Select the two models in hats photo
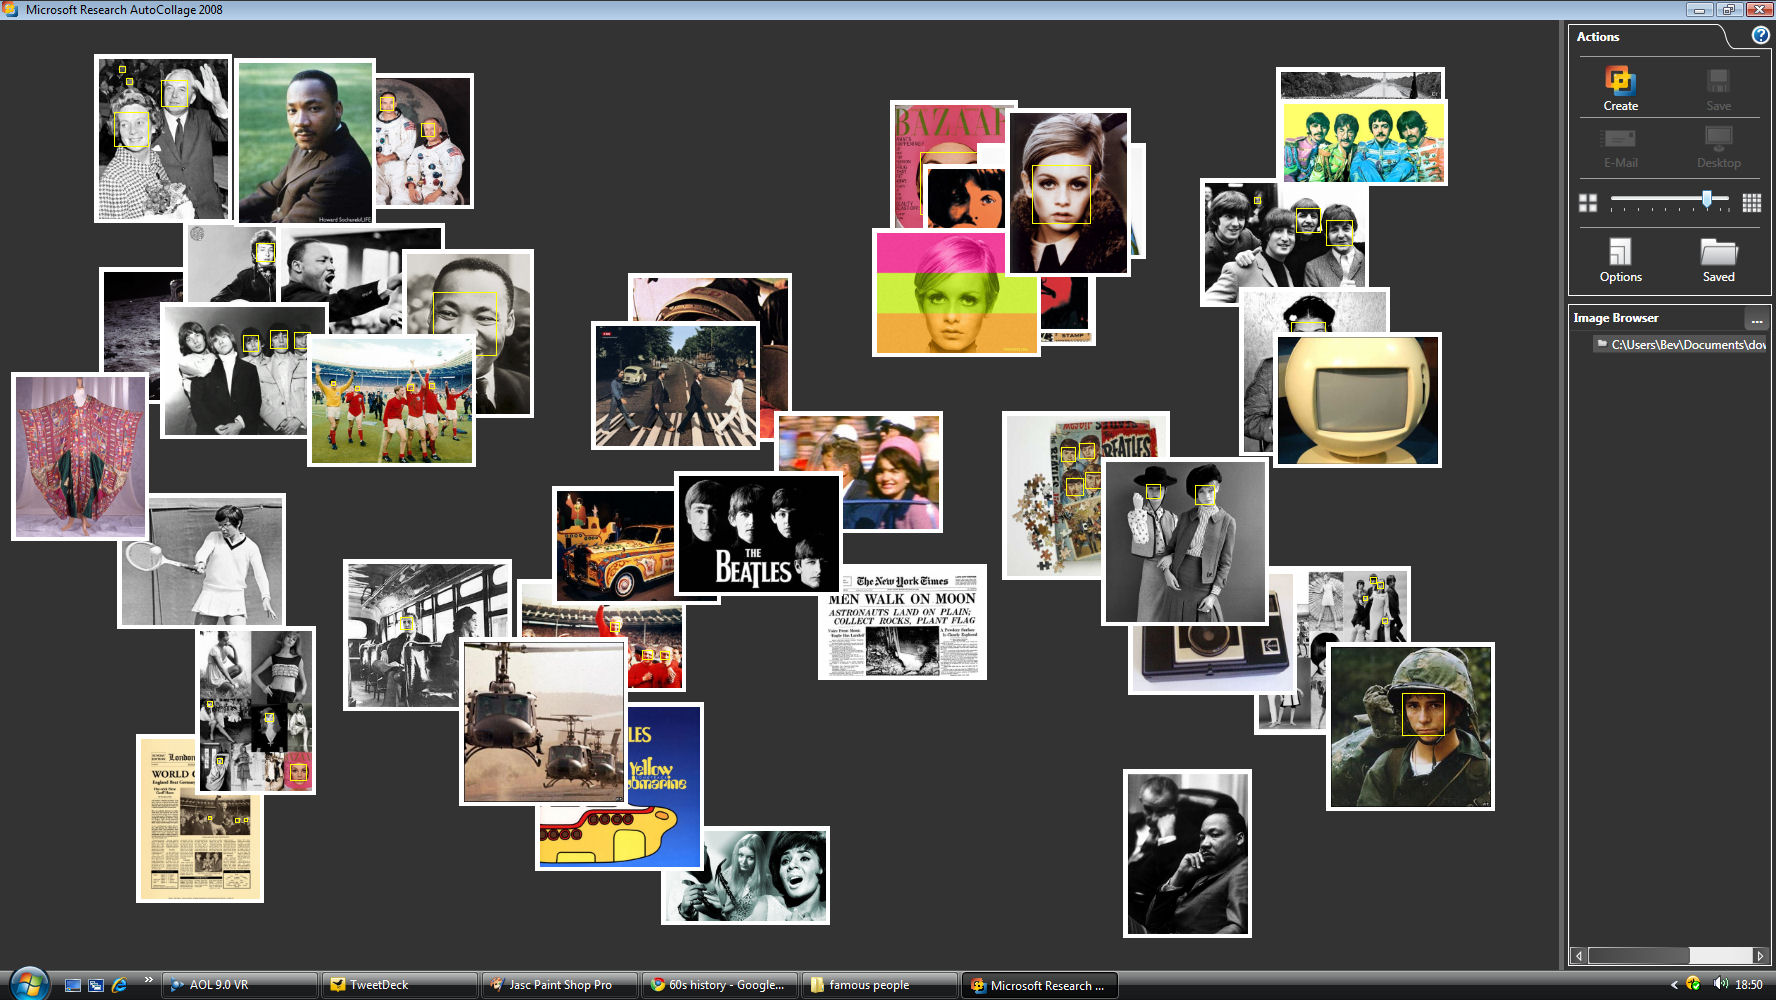The height and width of the screenshot is (1000, 1776). (x=1185, y=542)
